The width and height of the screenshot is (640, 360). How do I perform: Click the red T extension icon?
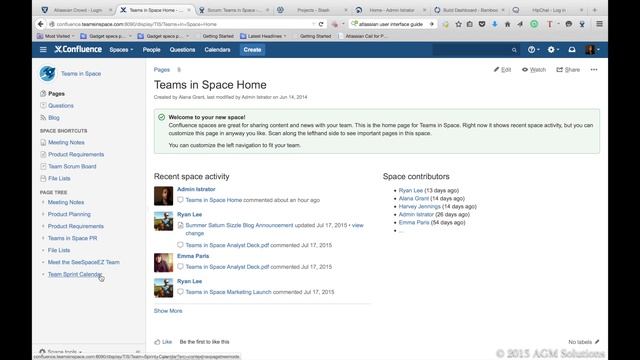(549, 24)
